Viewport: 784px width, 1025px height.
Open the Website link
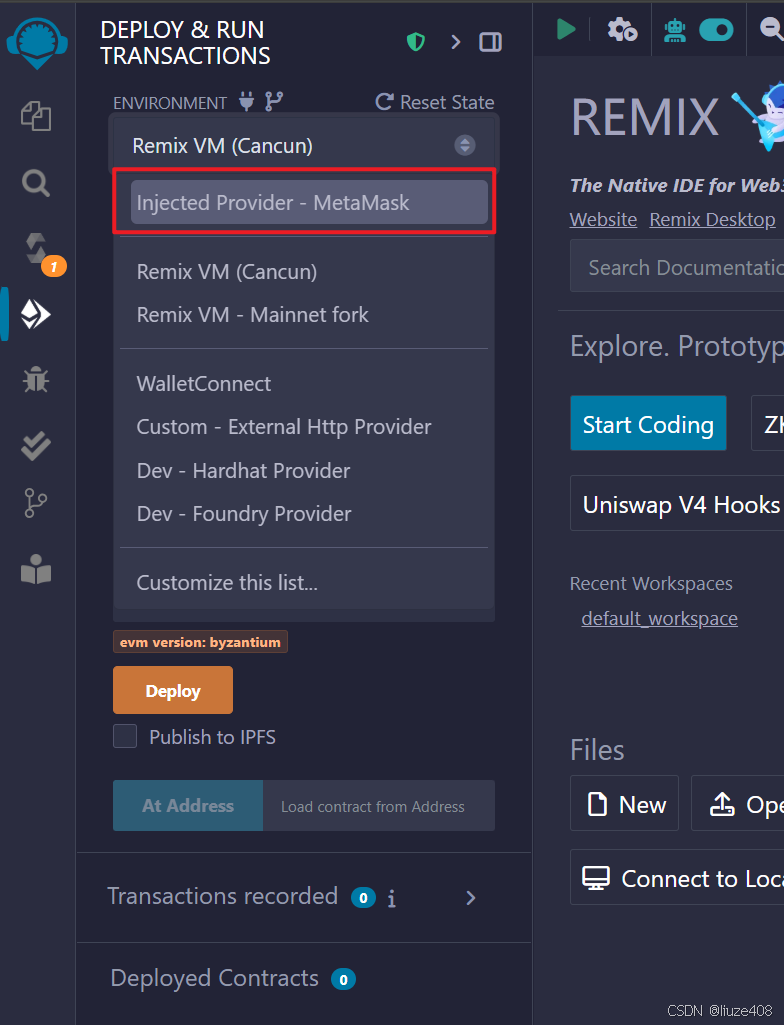pyautogui.click(x=603, y=219)
